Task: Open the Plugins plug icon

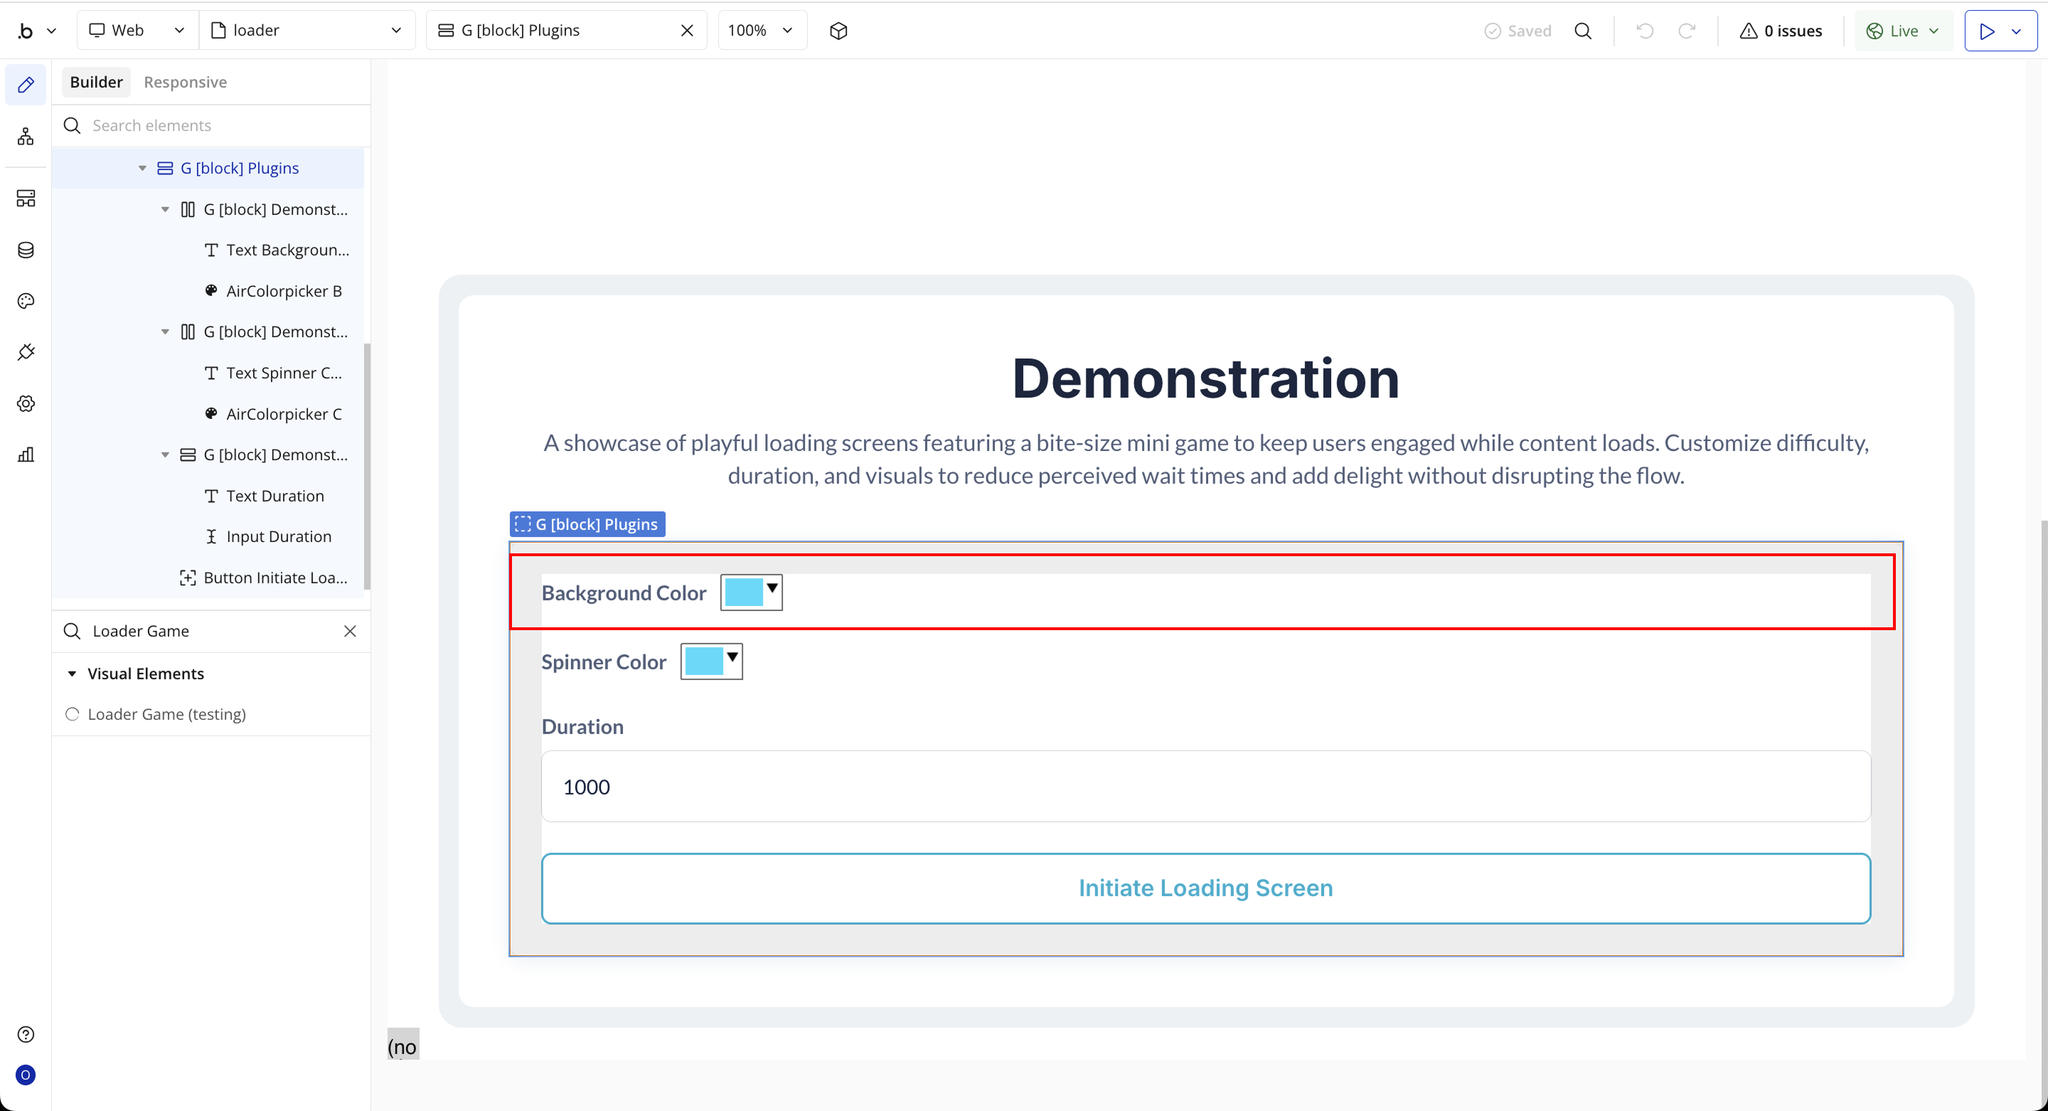Action: (x=26, y=352)
